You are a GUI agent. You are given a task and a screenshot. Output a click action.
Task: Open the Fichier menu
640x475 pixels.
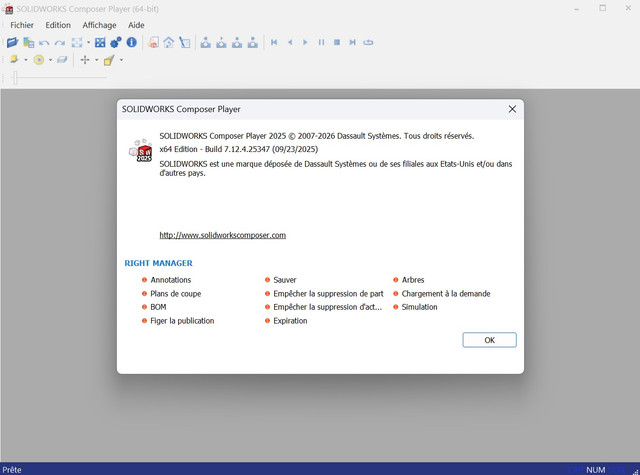point(22,25)
